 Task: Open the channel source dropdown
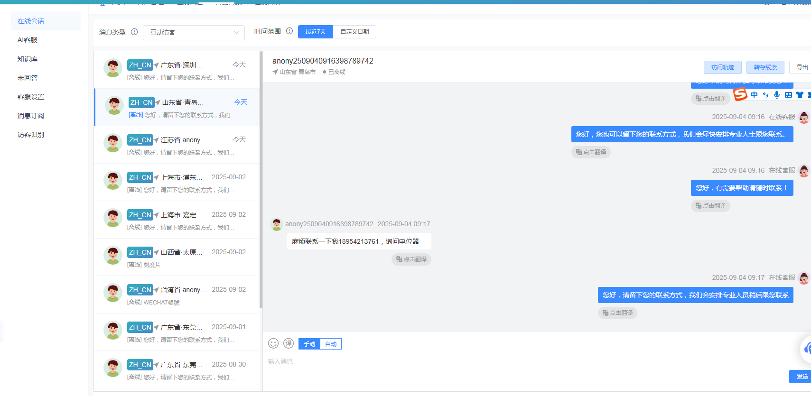point(194,32)
